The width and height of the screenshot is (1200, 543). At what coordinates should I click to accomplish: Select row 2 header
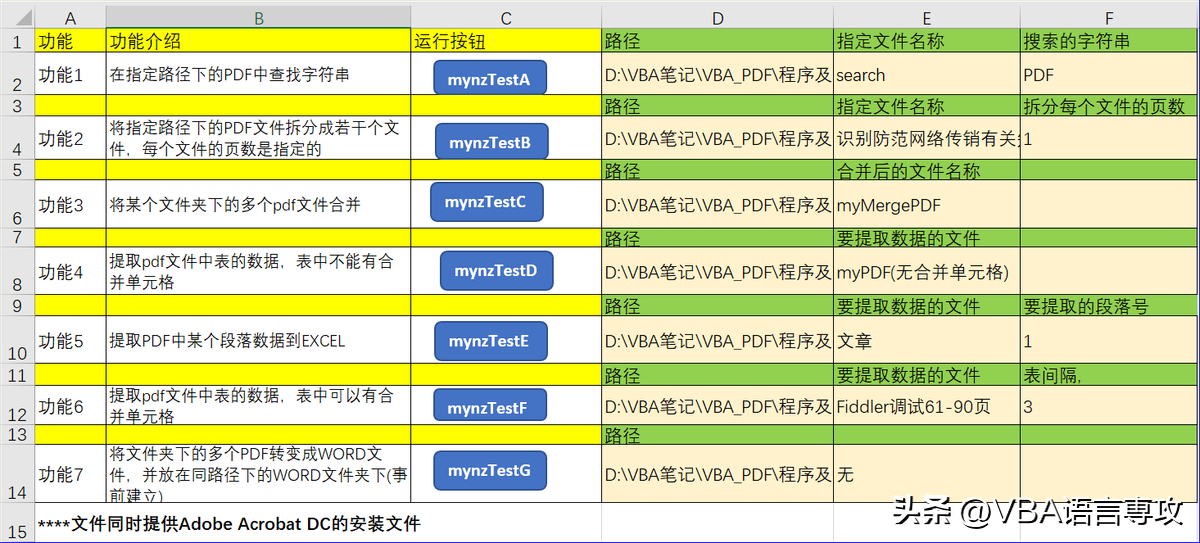point(17,74)
